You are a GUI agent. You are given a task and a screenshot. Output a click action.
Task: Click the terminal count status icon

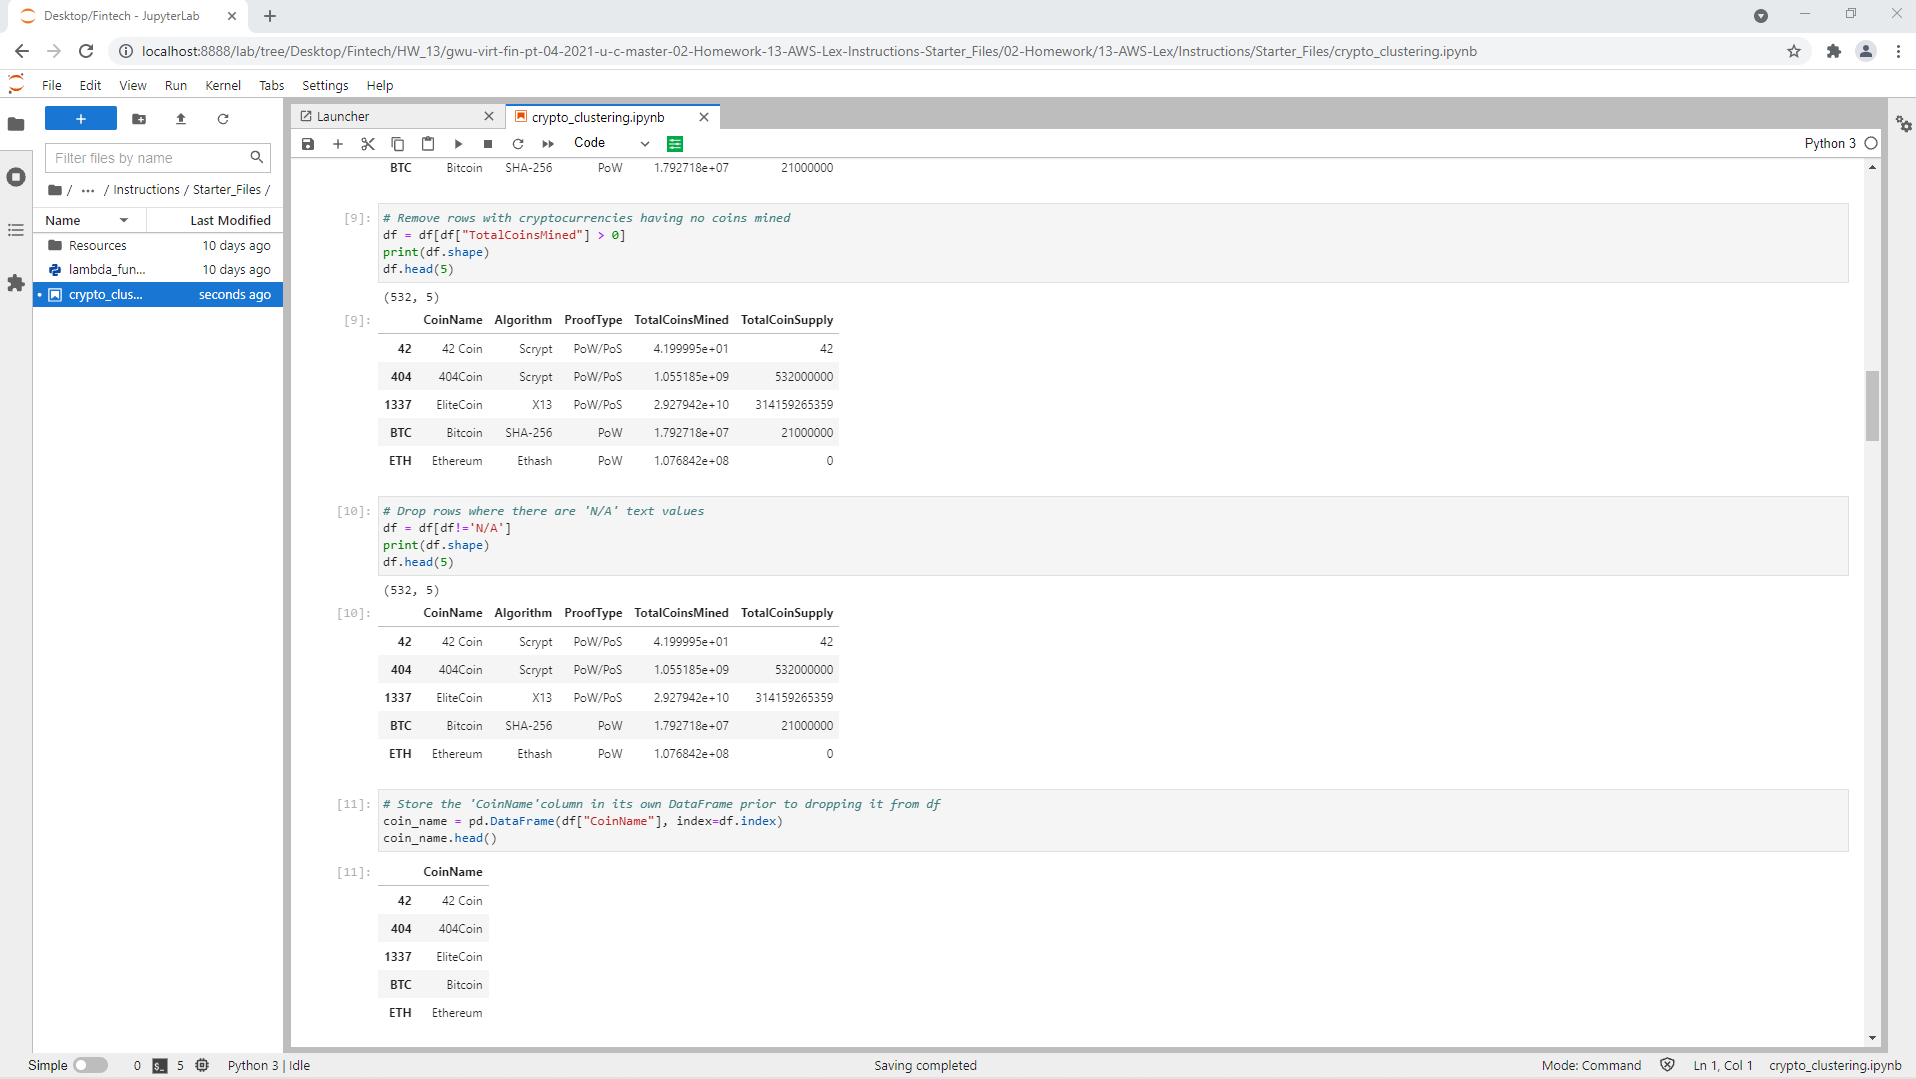(160, 1066)
